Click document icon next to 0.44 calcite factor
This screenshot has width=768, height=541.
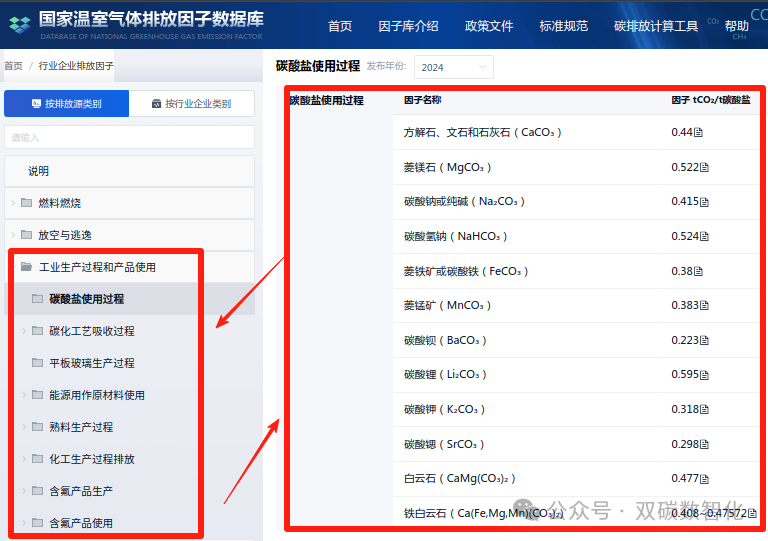pos(699,133)
